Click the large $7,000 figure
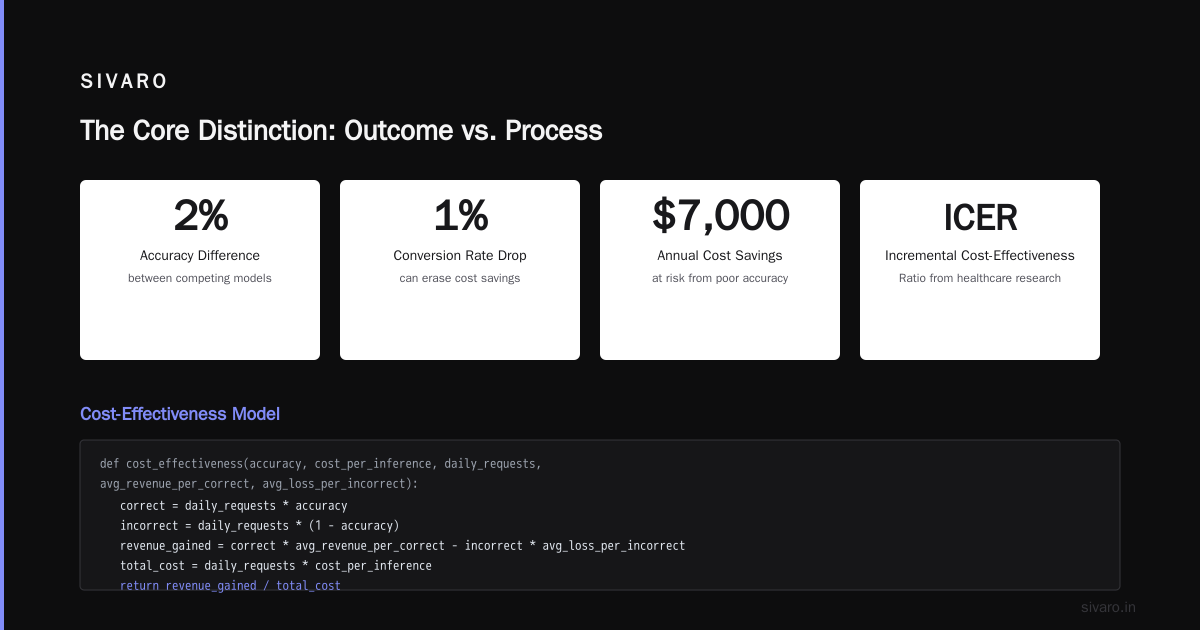This screenshot has height=630, width=1200. coord(720,216)
